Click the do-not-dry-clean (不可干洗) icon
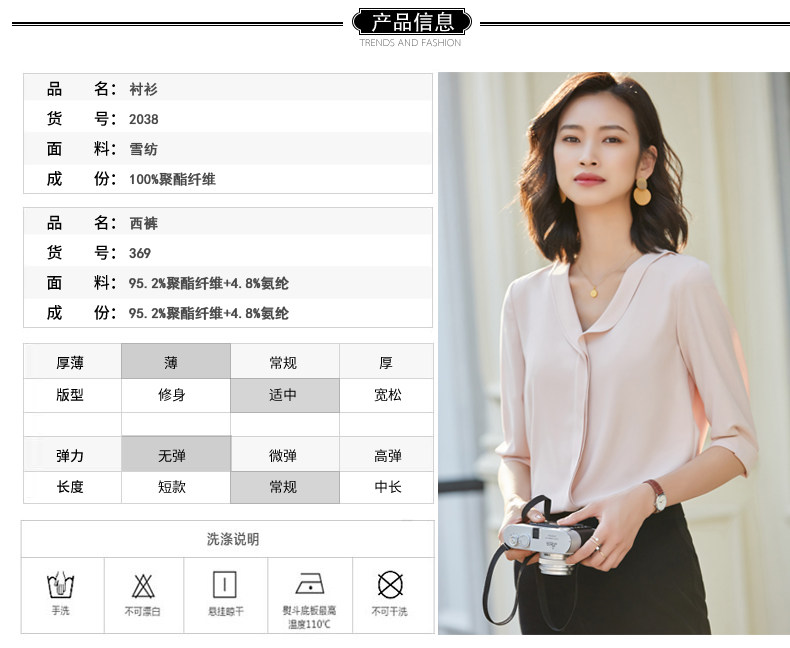This screenshot has height=648, width=790. [x=390, y=585]
